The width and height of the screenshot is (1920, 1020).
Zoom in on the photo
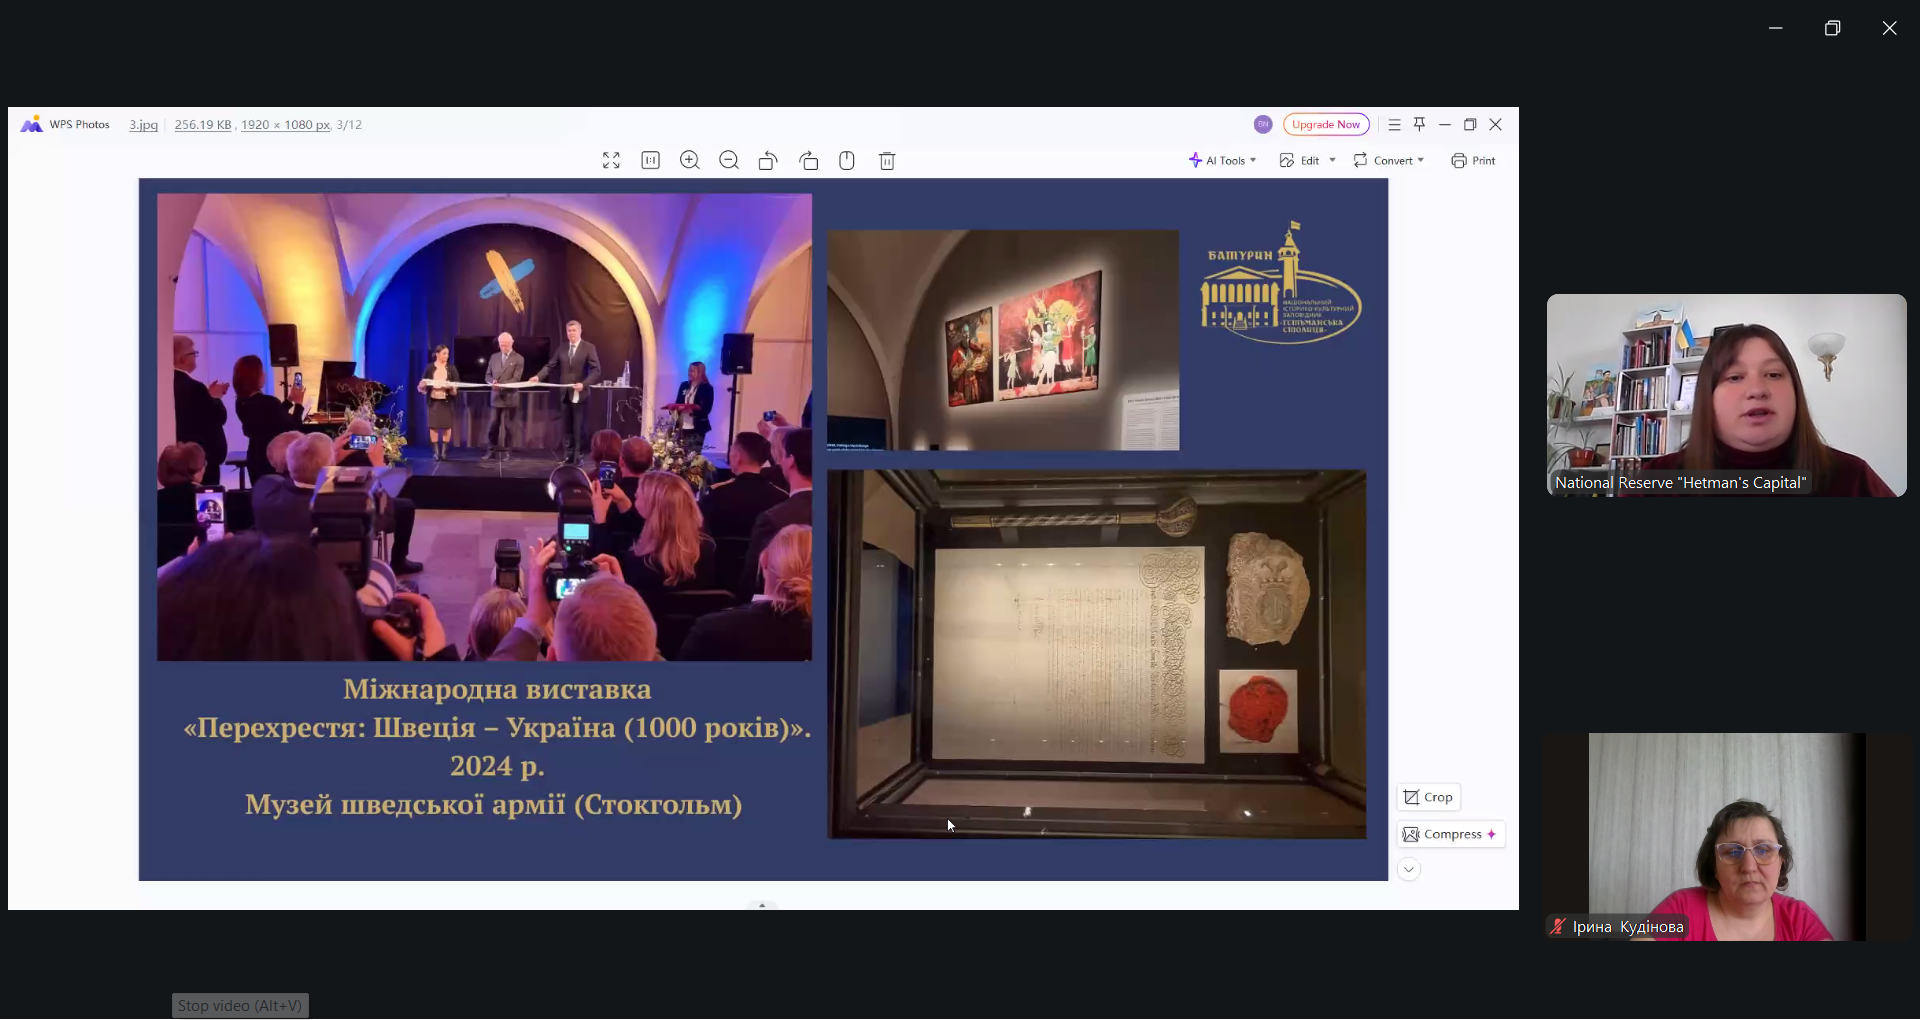690,161
